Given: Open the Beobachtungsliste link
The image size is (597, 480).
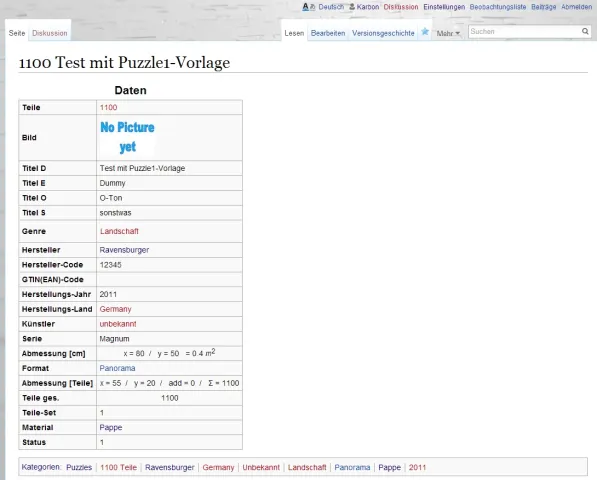Looking at the screenshot, I should [x=498, y=7].
